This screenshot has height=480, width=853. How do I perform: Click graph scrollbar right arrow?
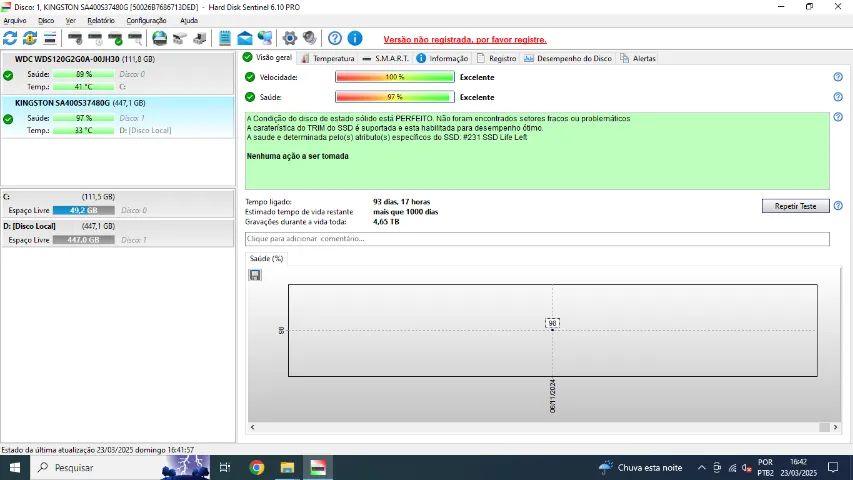(836, 427)
